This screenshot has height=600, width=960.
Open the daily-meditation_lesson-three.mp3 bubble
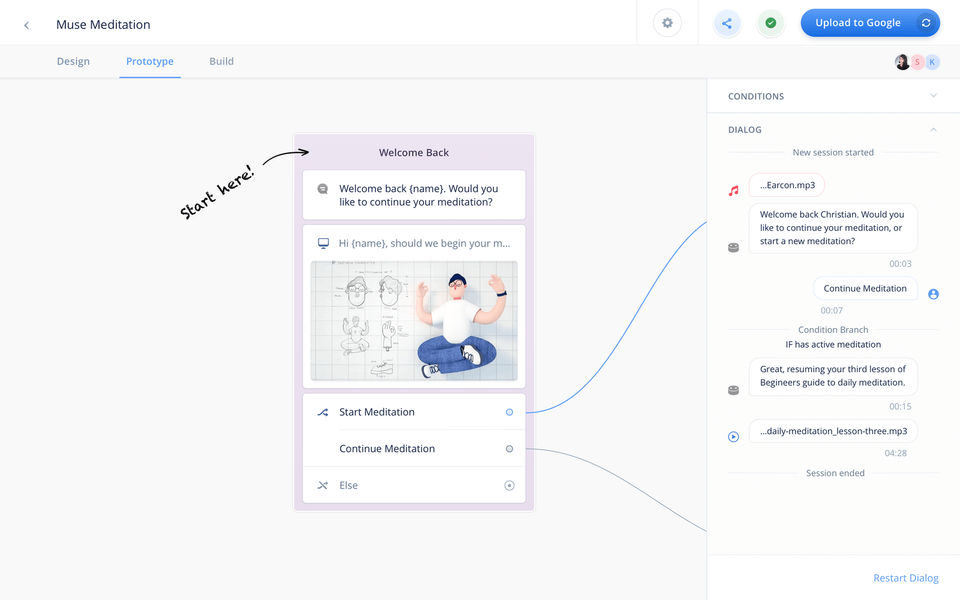833,431
